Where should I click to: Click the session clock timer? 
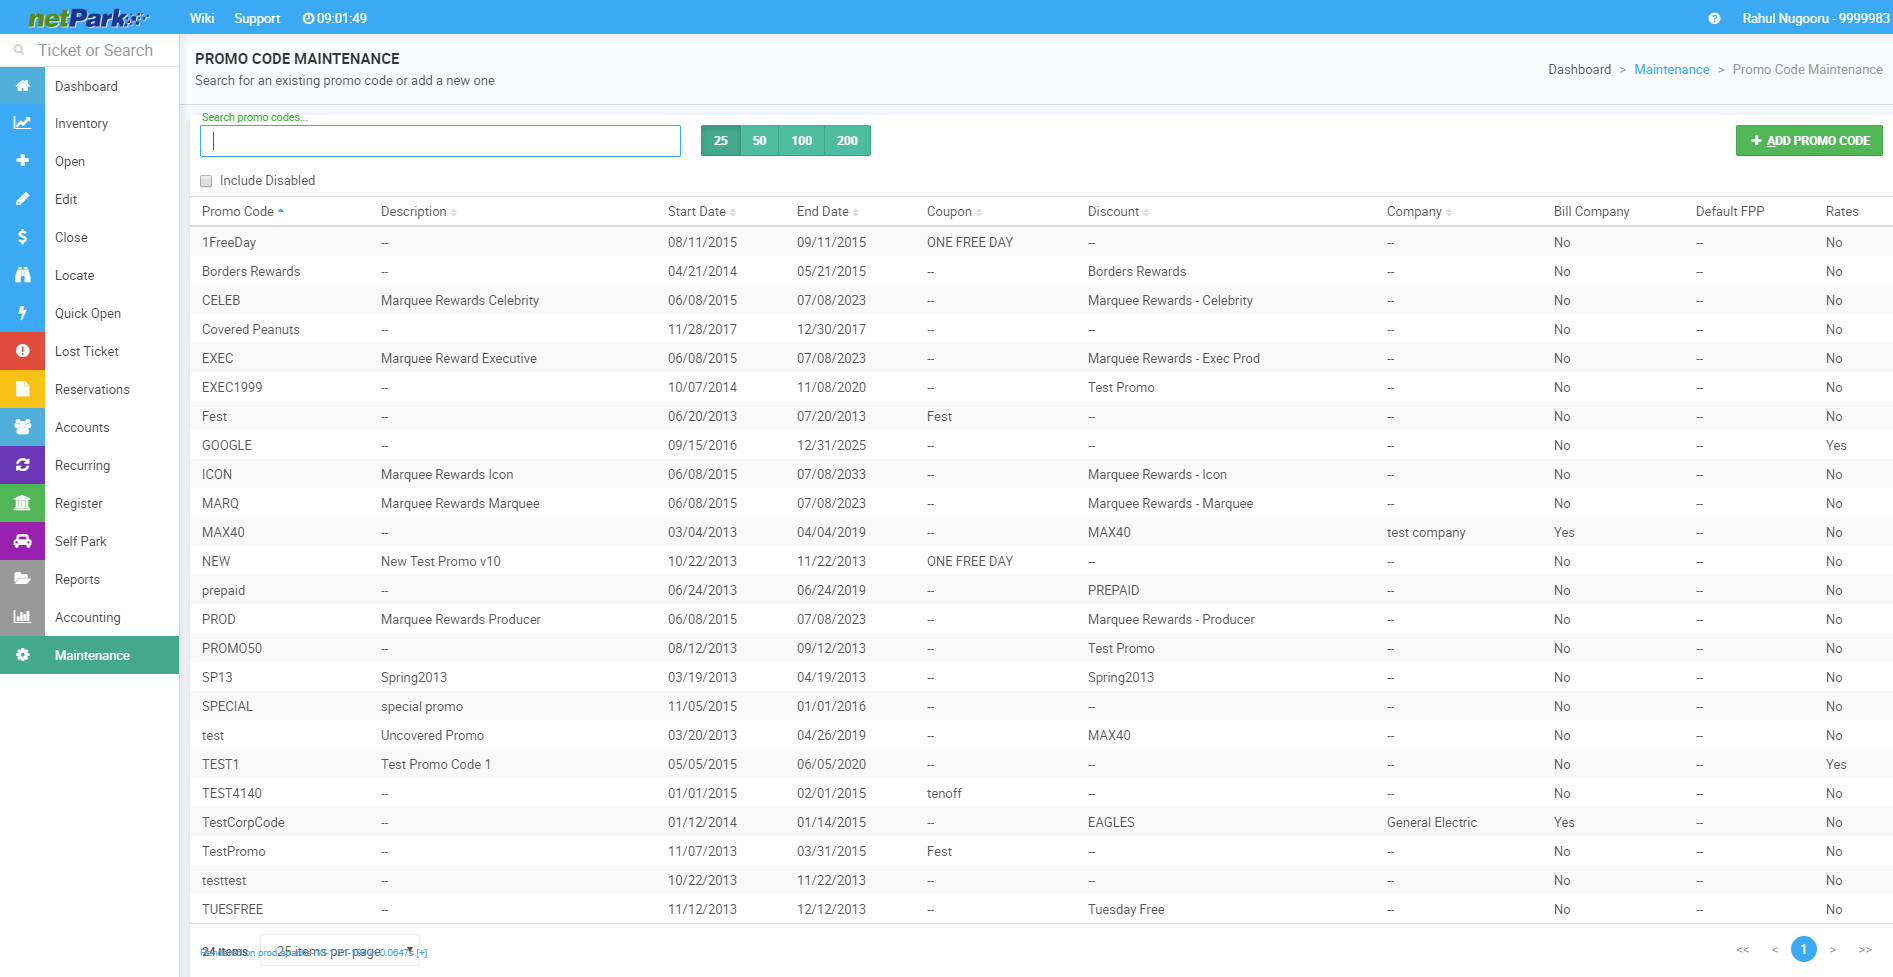click(335, 18)
